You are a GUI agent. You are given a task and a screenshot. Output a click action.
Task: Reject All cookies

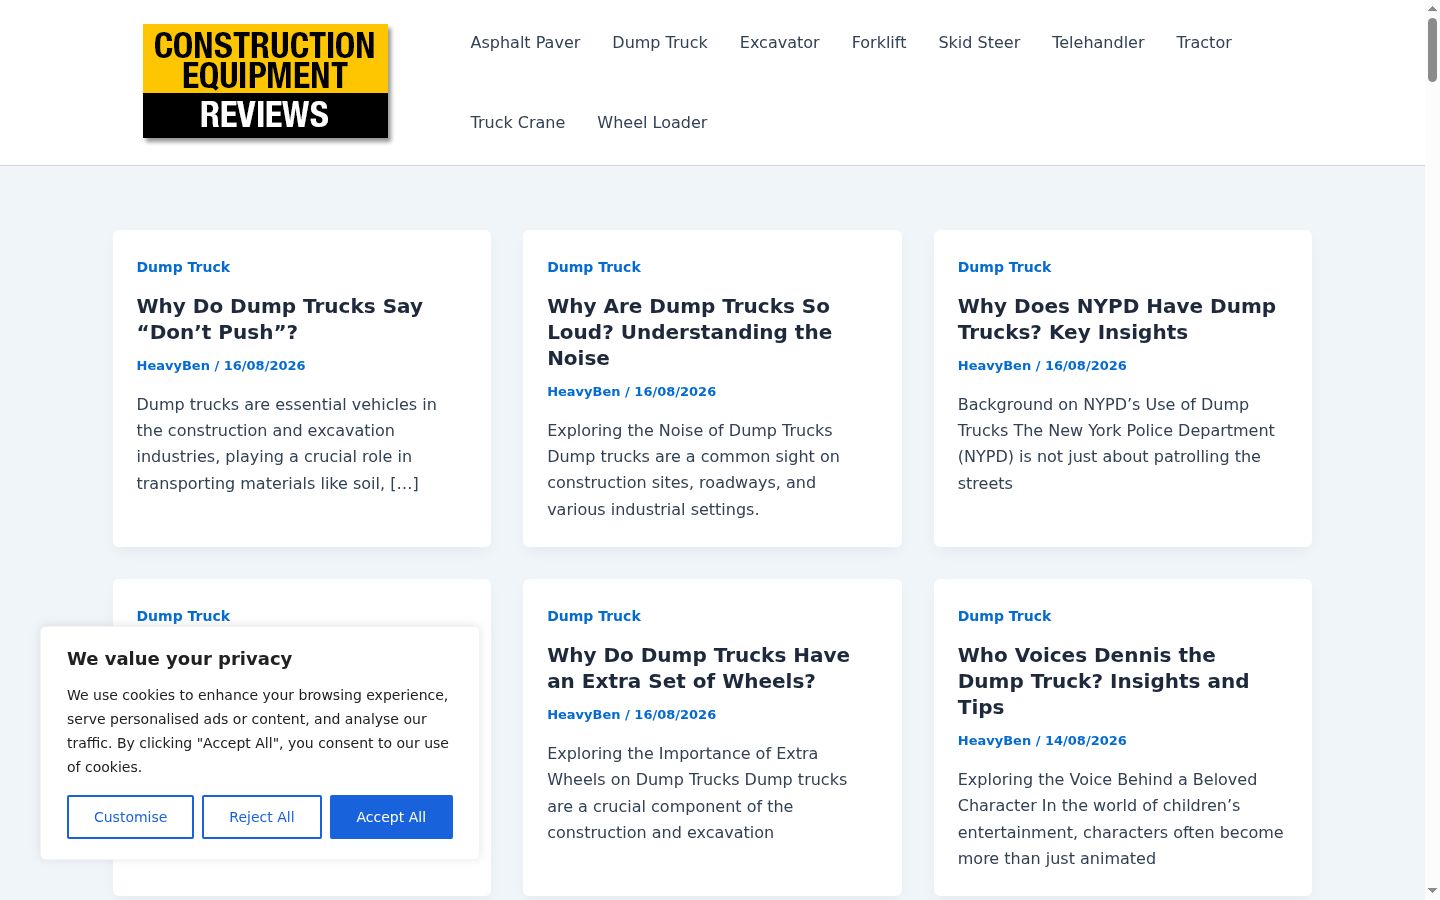[x=262, y=817]
